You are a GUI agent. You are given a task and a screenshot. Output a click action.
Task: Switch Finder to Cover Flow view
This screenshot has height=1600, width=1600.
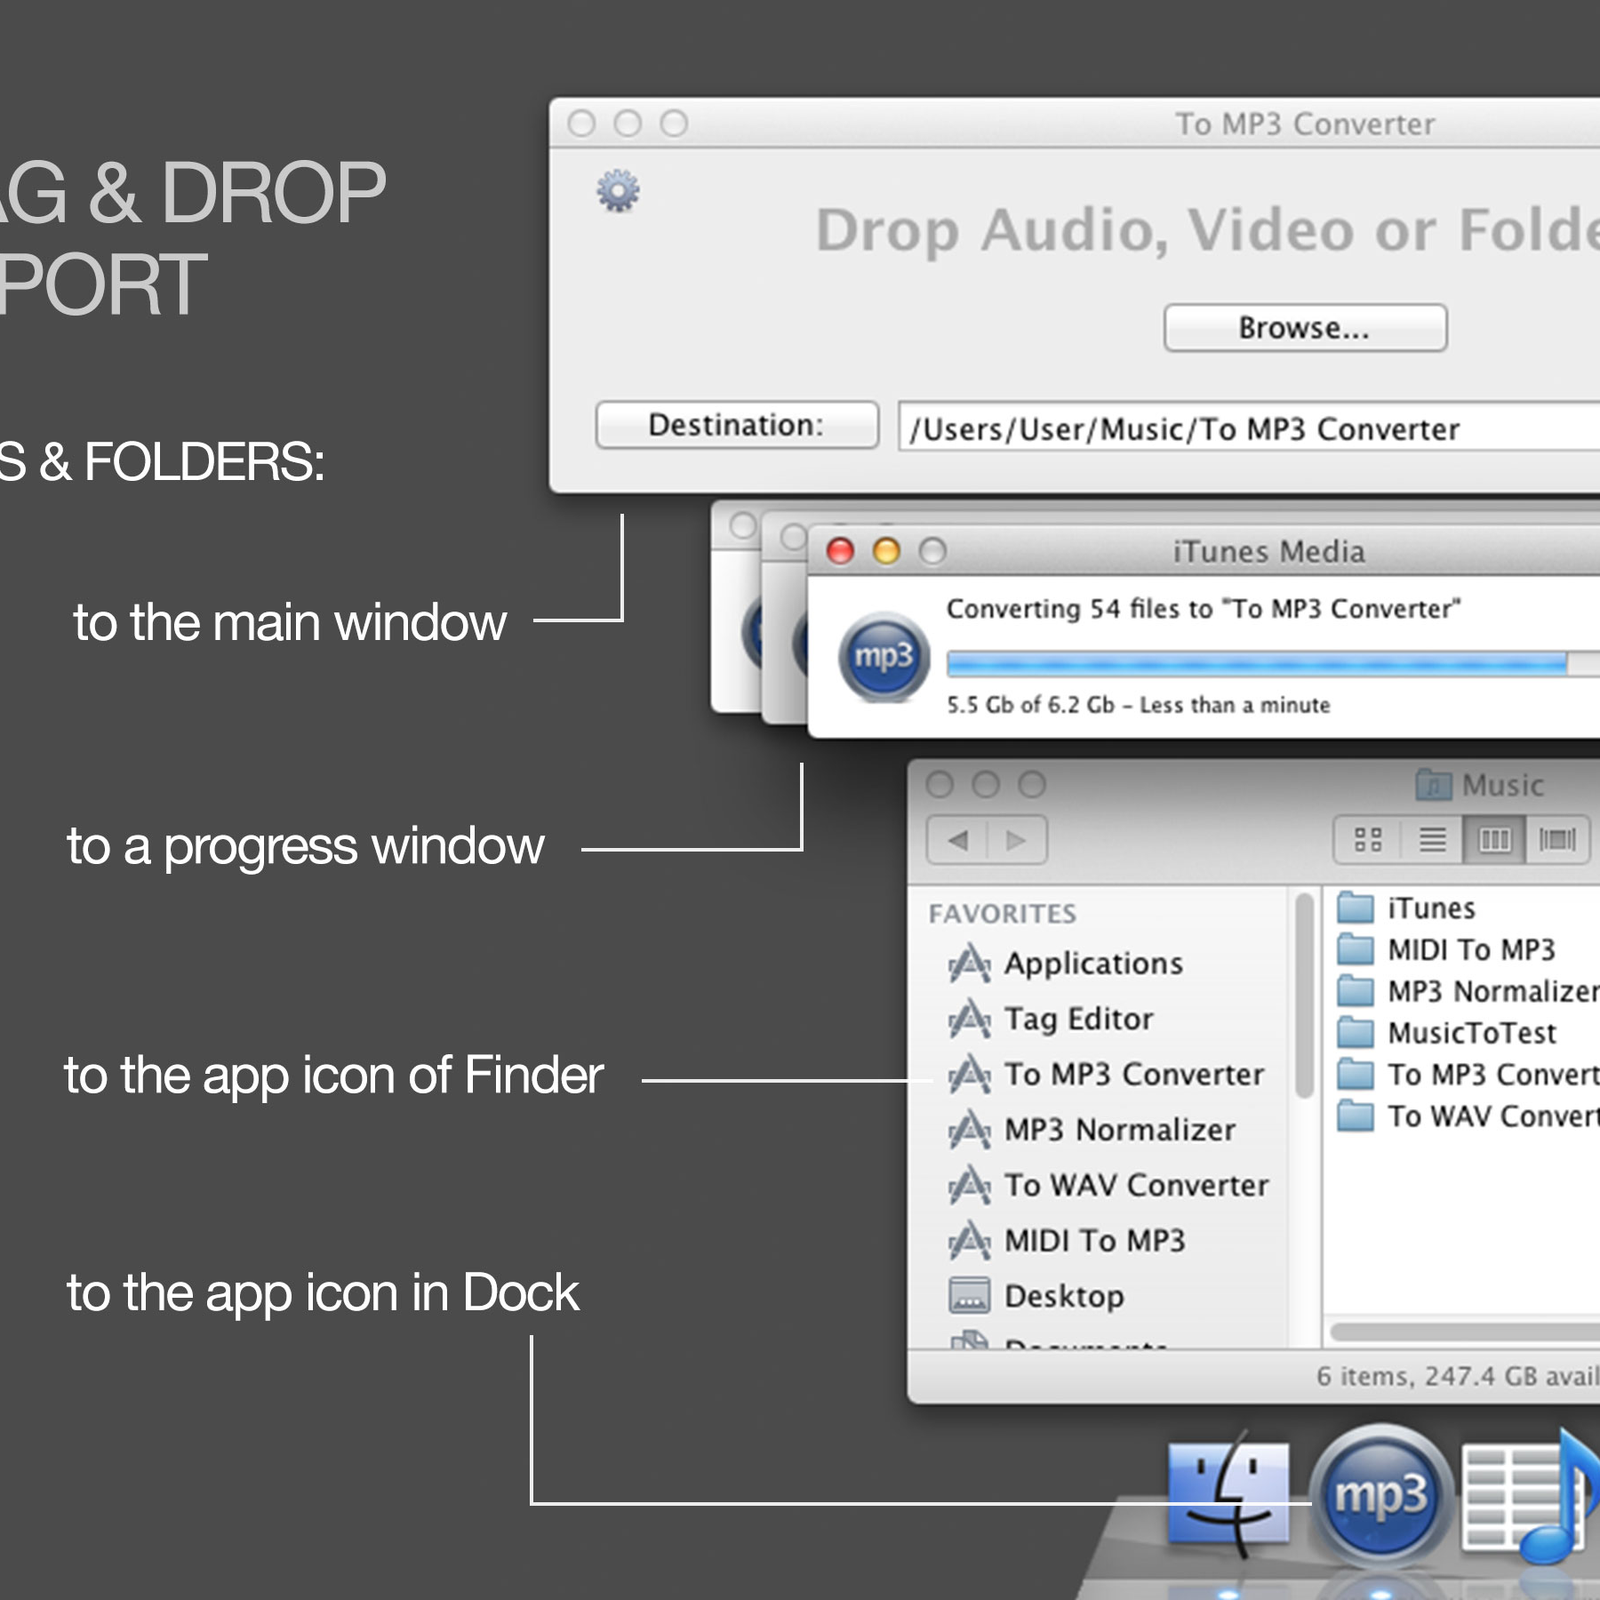point(1557,840)
